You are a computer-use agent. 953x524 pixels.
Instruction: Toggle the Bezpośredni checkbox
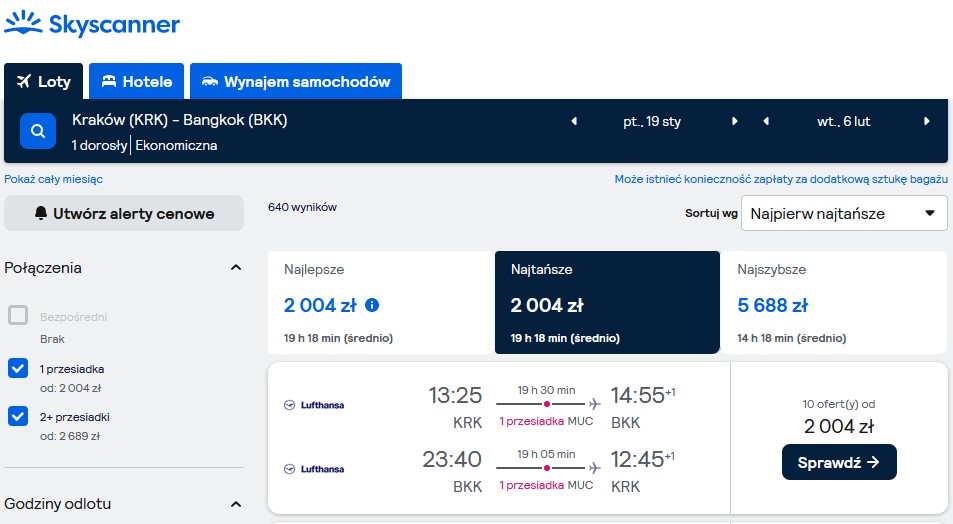pyautogui.click(x=18, y=315)
